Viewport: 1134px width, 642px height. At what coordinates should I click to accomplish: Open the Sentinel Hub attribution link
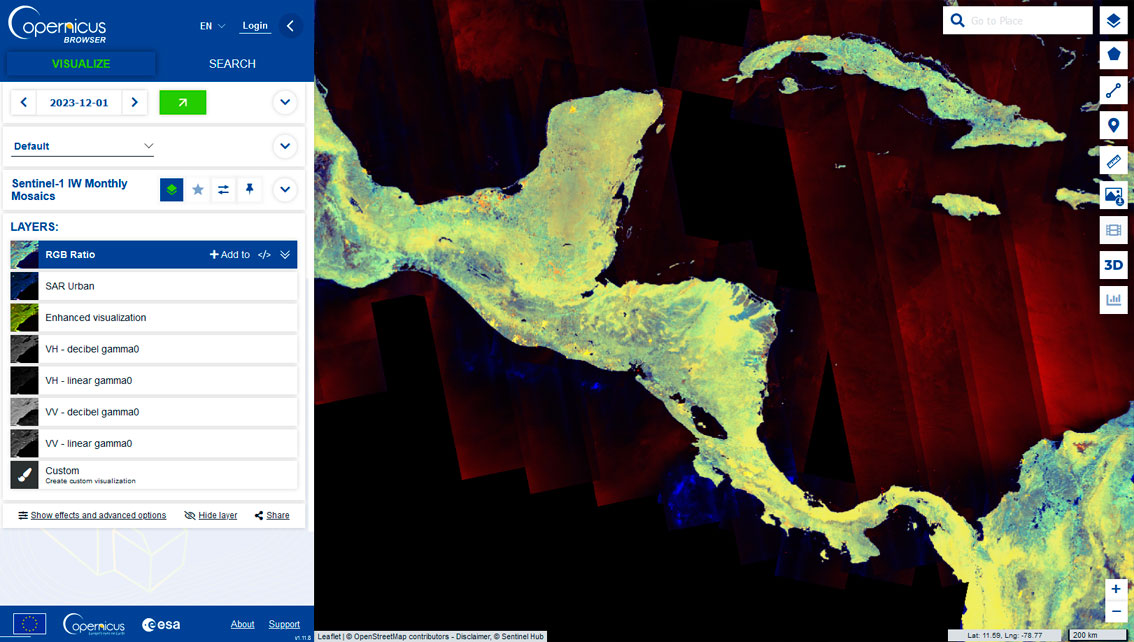point(521,636)
